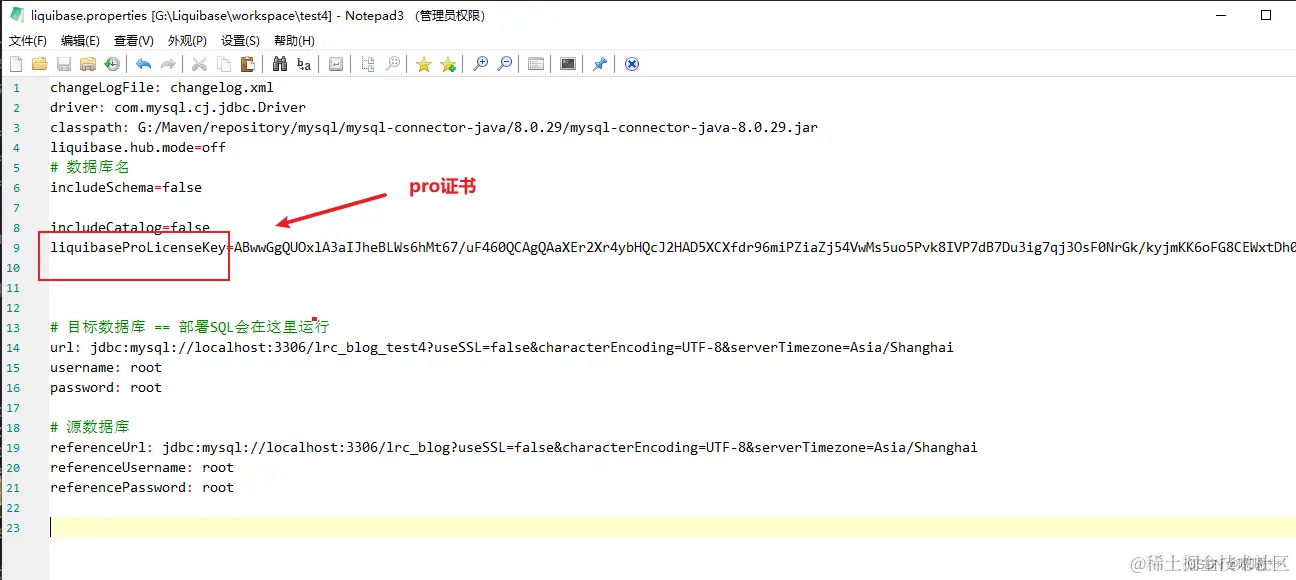Click the Cut scissors icon
The image size is (1296, 580).
(199, 64)
